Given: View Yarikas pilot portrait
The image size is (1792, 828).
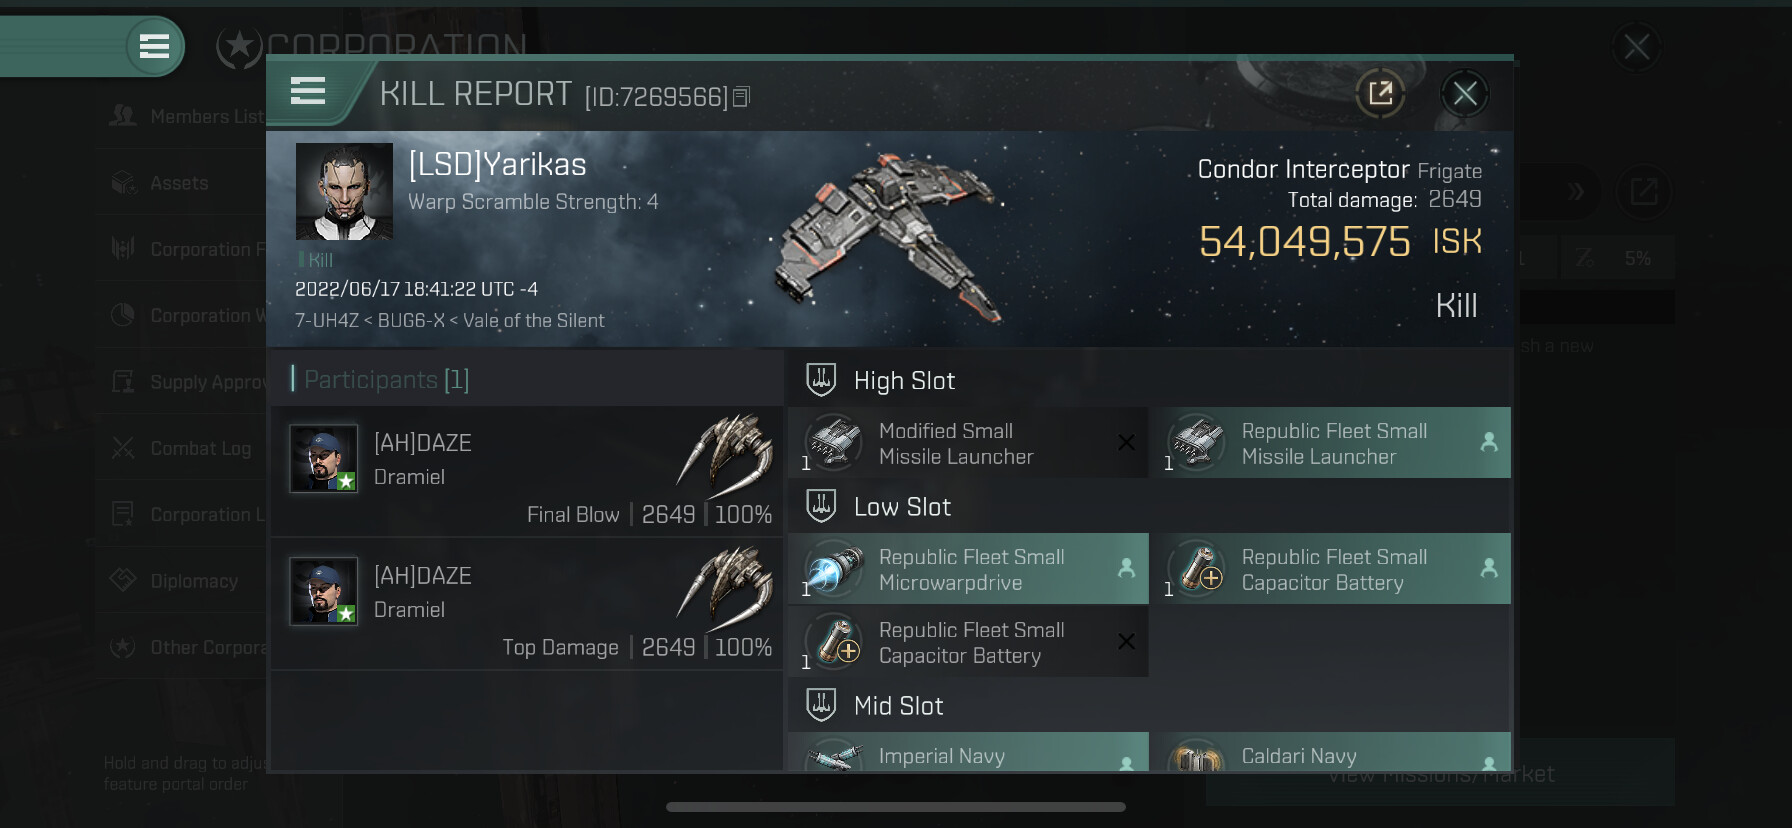Looking at the screenshot, I should (x=344, y=191).
